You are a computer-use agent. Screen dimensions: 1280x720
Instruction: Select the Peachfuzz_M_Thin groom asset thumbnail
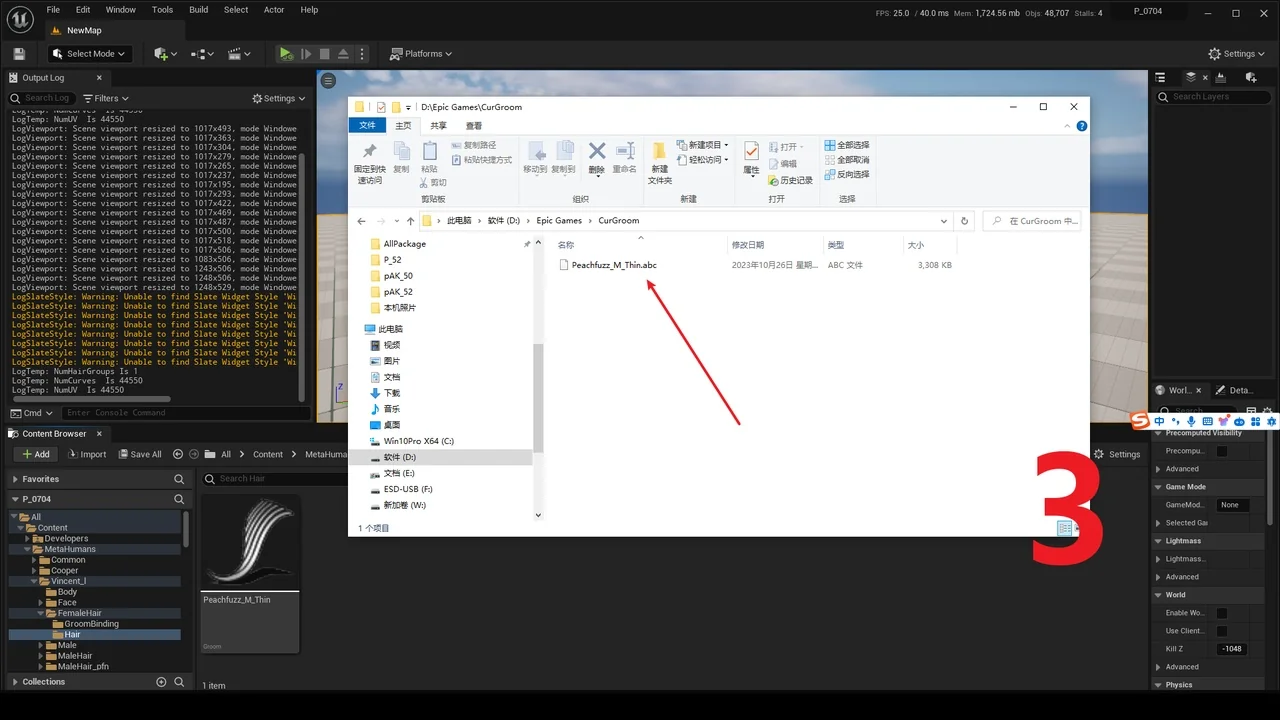pos(250,545)
